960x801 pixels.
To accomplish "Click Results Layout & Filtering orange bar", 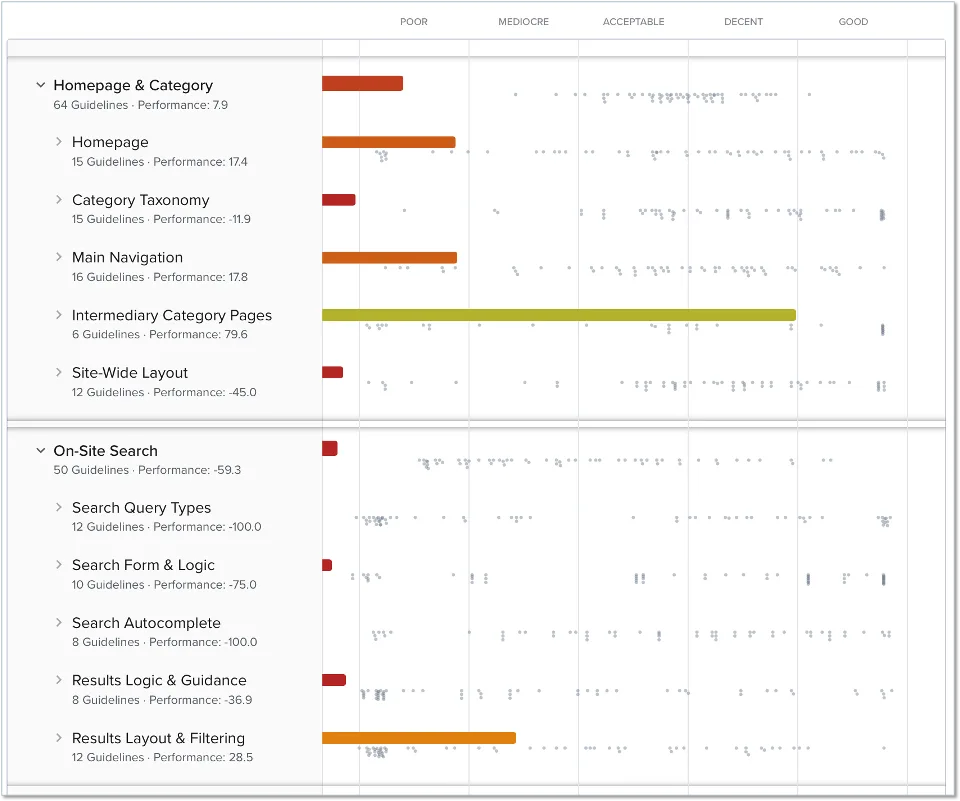I will (419, 738).
